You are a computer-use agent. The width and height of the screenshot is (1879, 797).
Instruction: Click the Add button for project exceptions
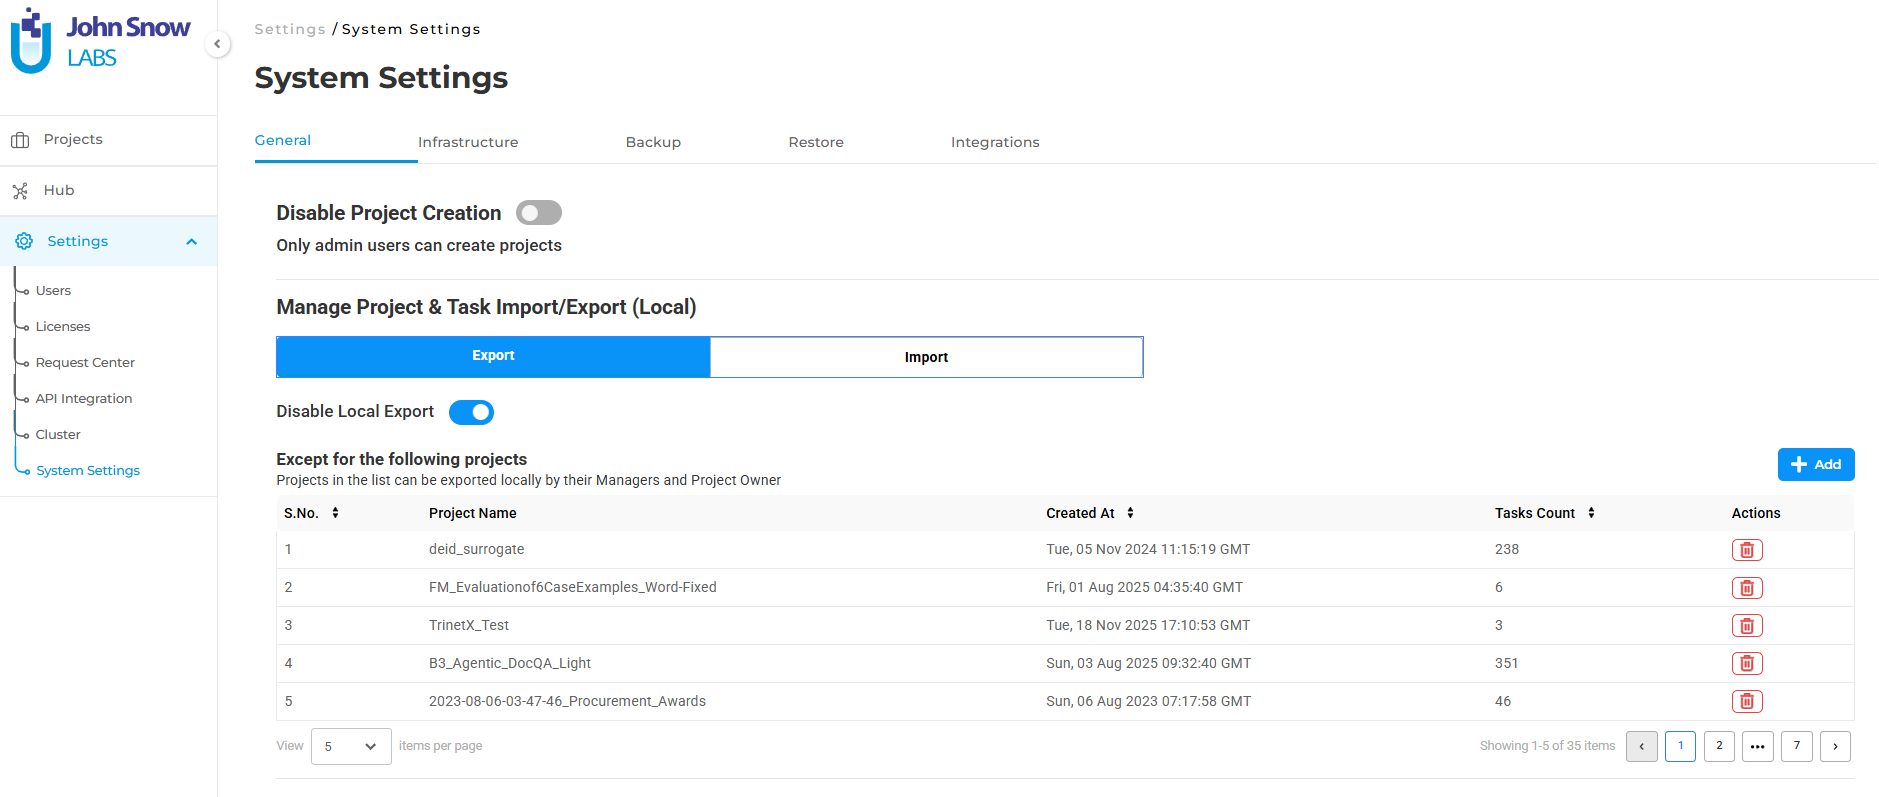coord(1815,465)
